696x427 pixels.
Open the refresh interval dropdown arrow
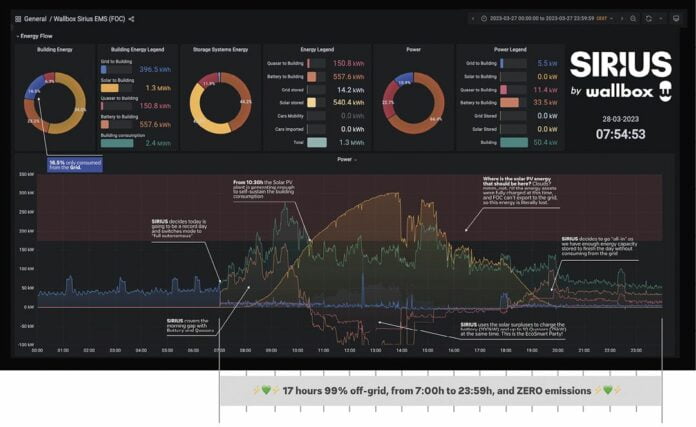pyautogui.click(x=659, y=18)
